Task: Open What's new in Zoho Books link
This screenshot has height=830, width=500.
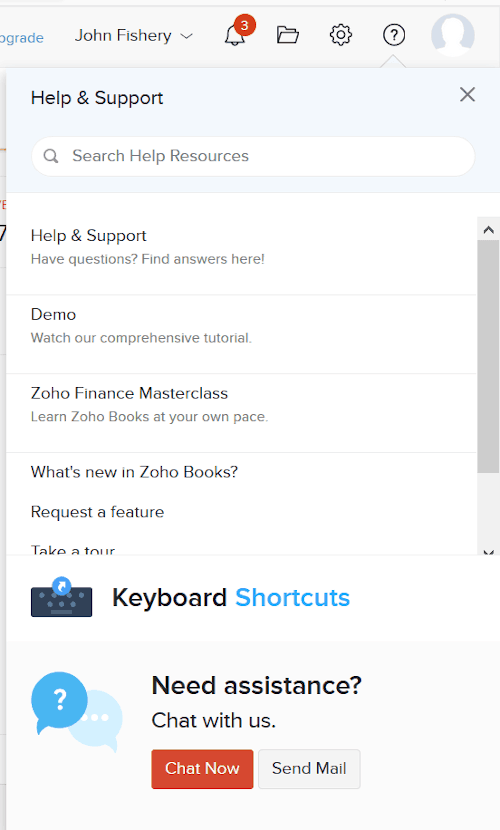Action: [134, 472]
